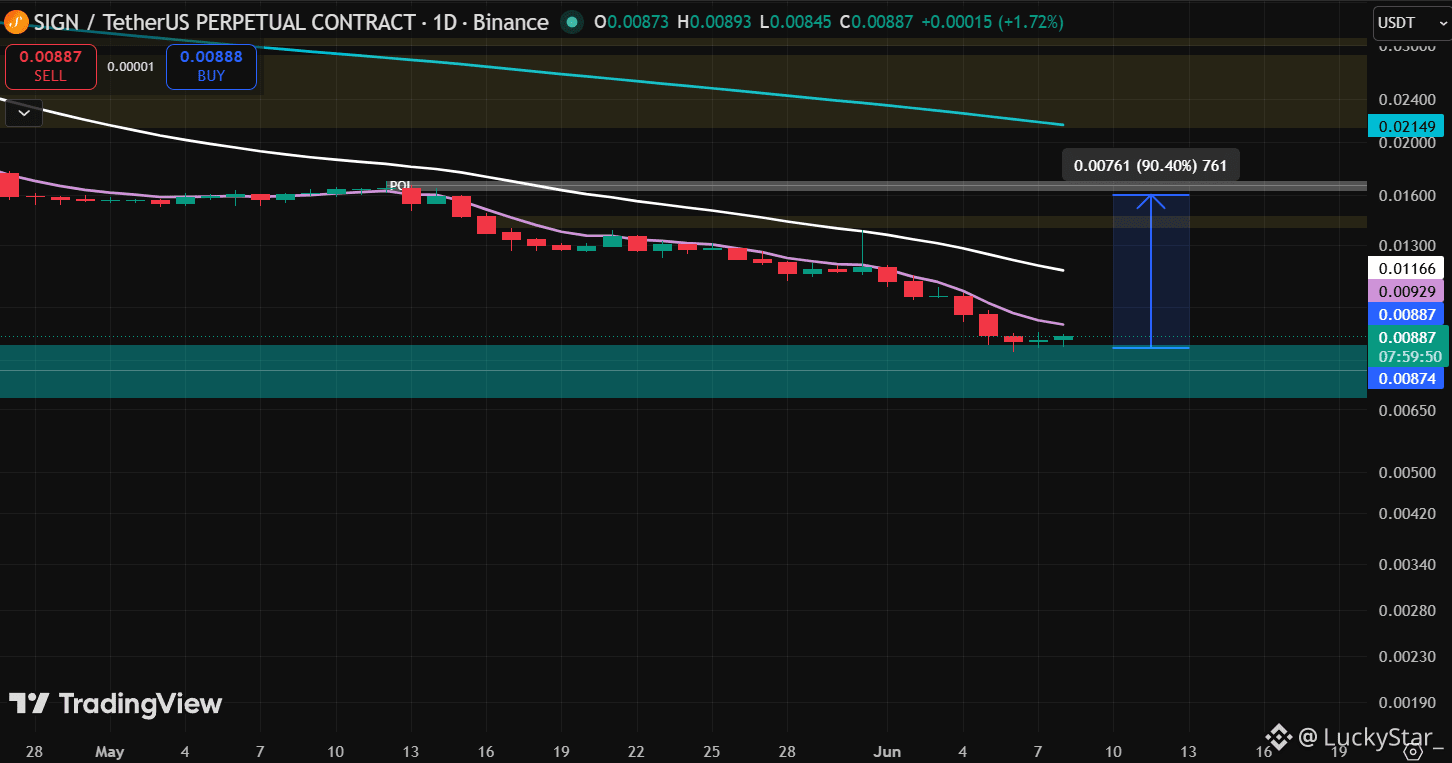Click the red SELL button
1452x763 pixels.
(51, 67)
